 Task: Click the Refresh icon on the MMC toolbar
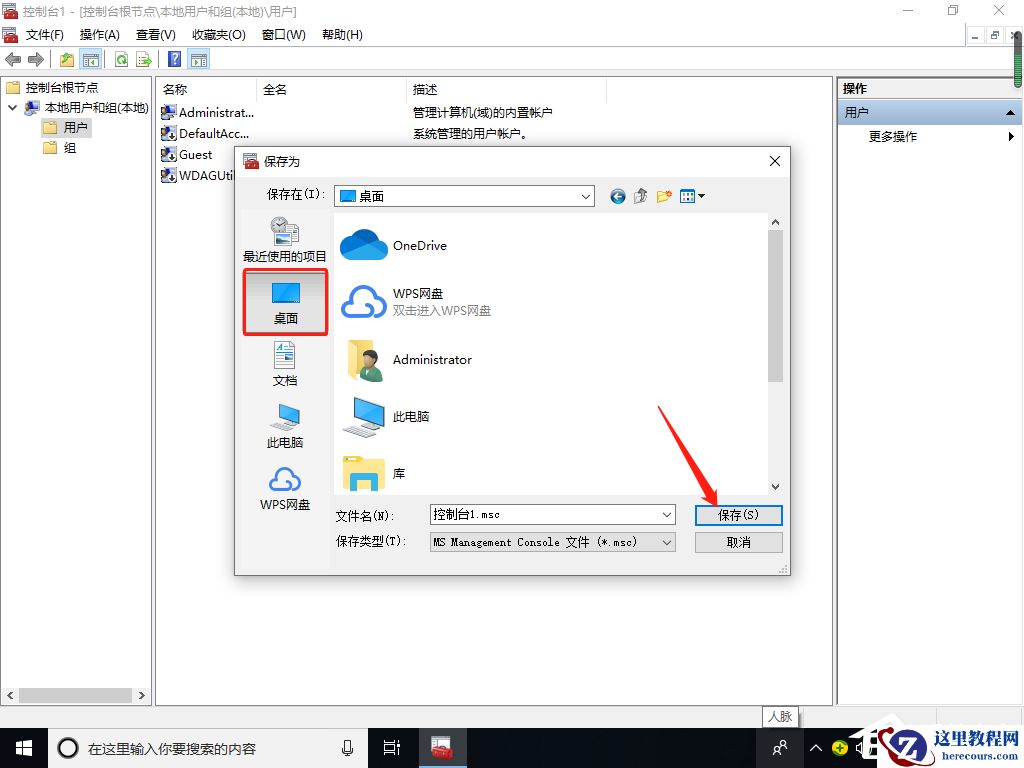121,59
